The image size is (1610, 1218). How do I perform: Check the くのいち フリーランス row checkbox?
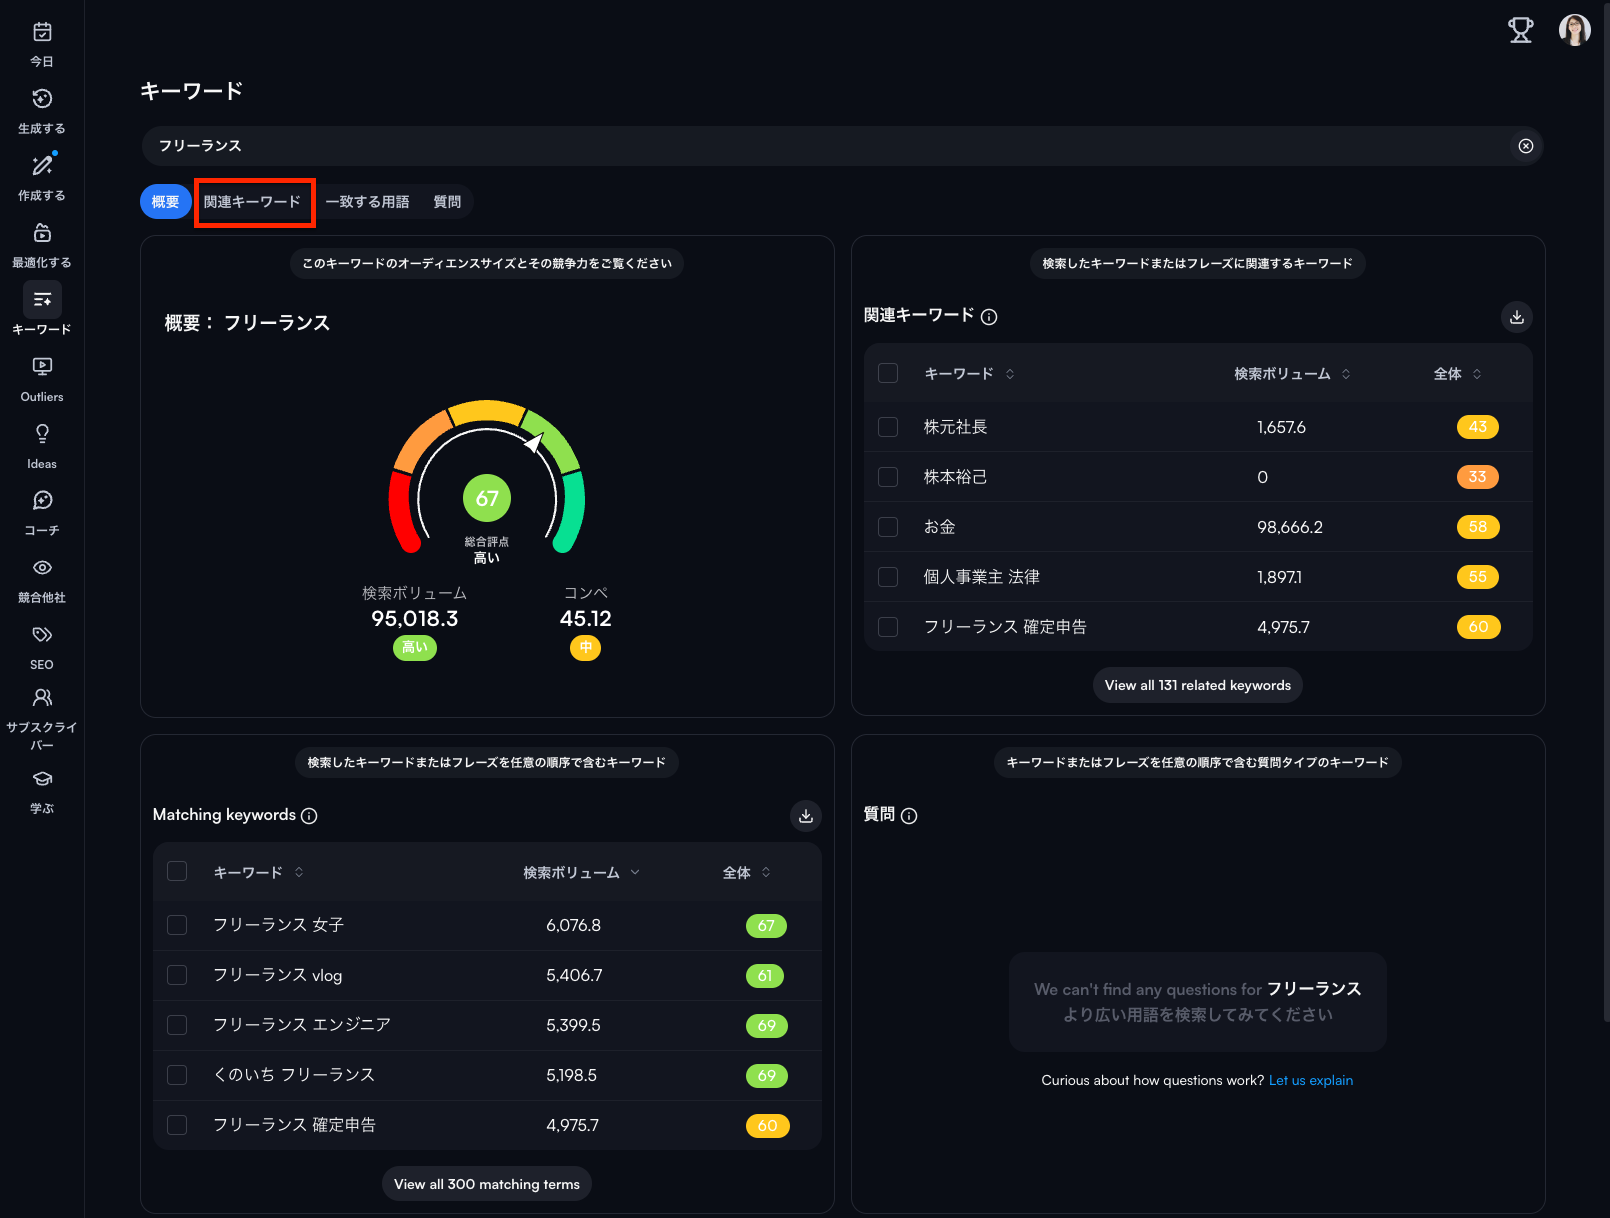click(177, 1075)
